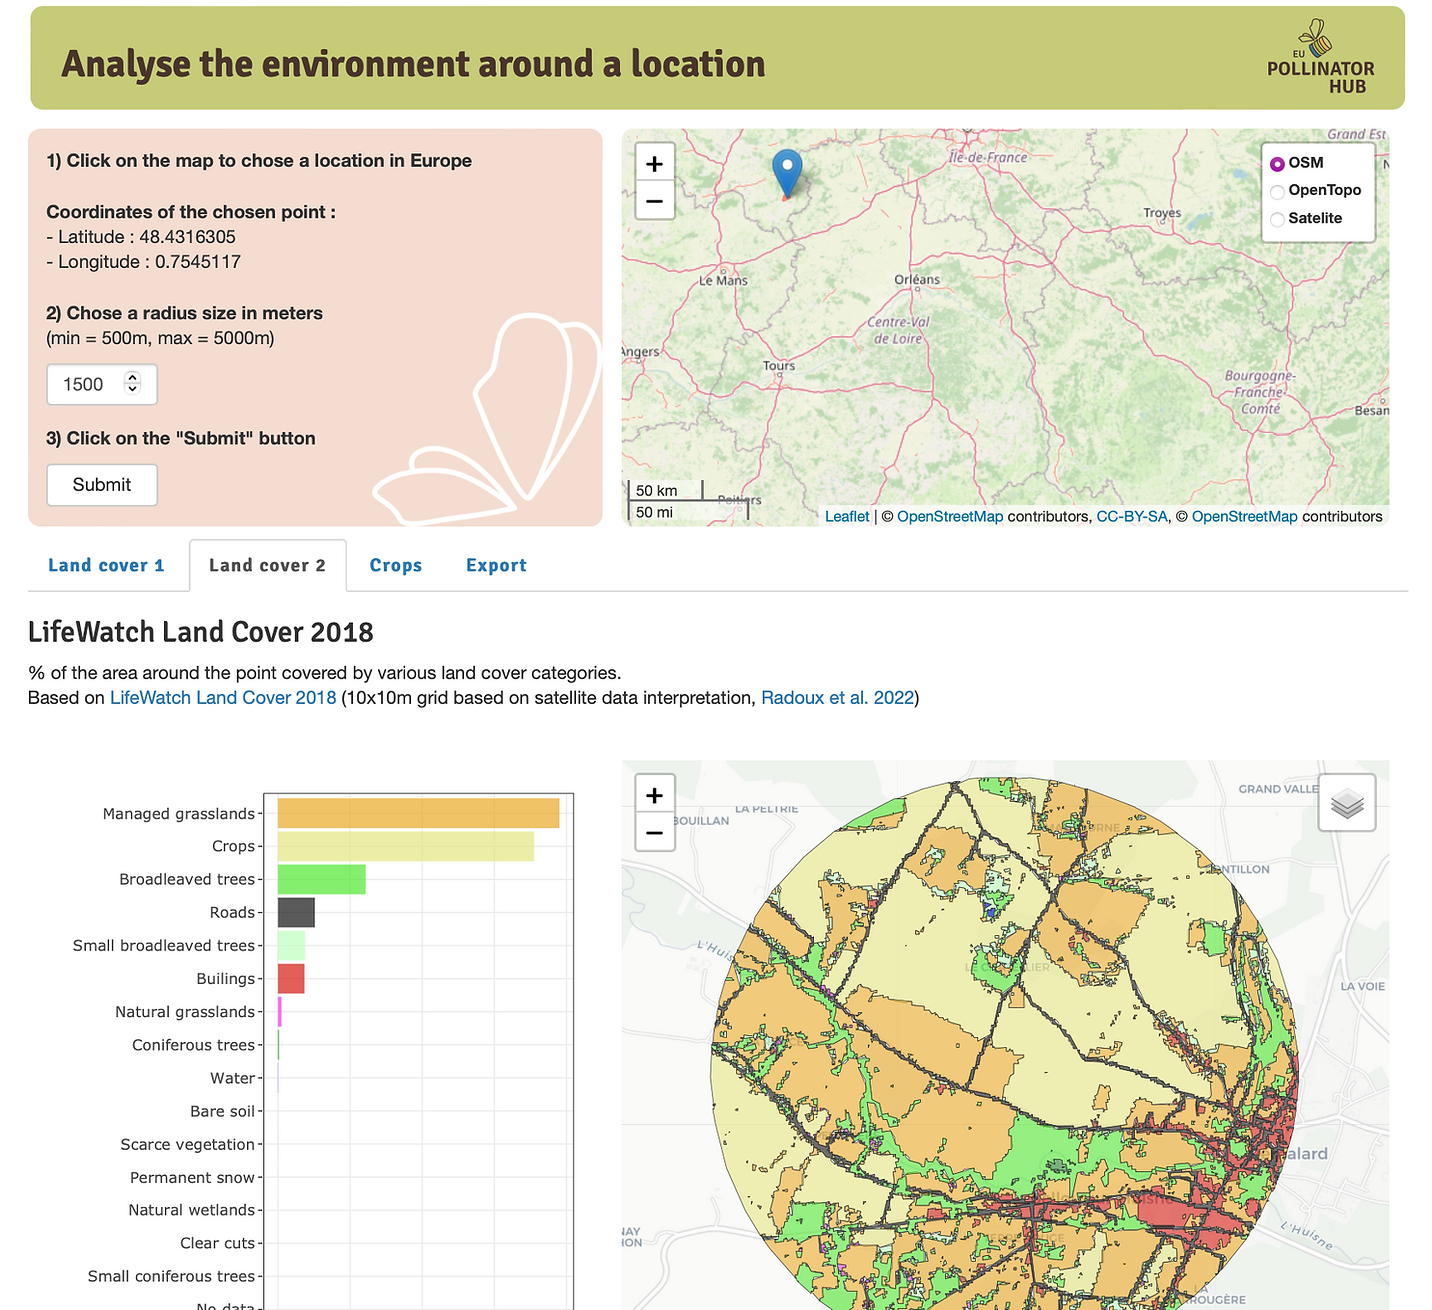Click the 'Water' axis label
Screen dimensions: 1432x1310
coord(233,1078)
